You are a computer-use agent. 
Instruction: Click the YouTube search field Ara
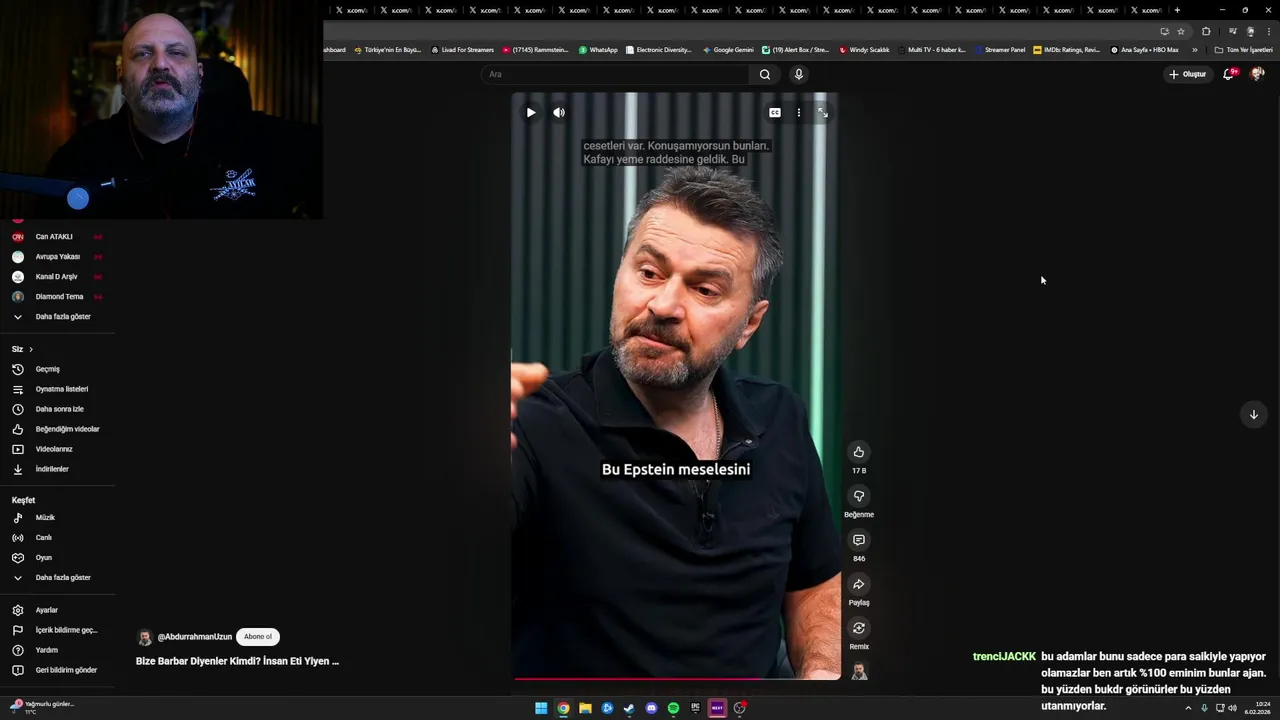(615, 74)
